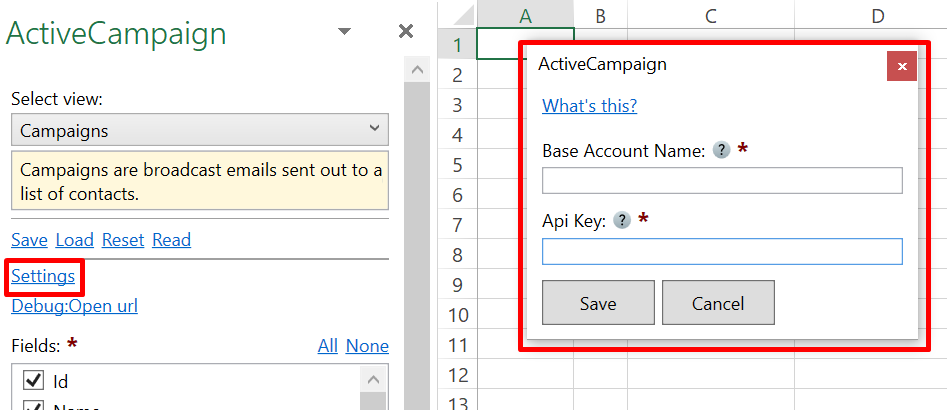The image size is (947, 410).
Task: Click the Cancel button in the dialog
Action: (718, 303)
